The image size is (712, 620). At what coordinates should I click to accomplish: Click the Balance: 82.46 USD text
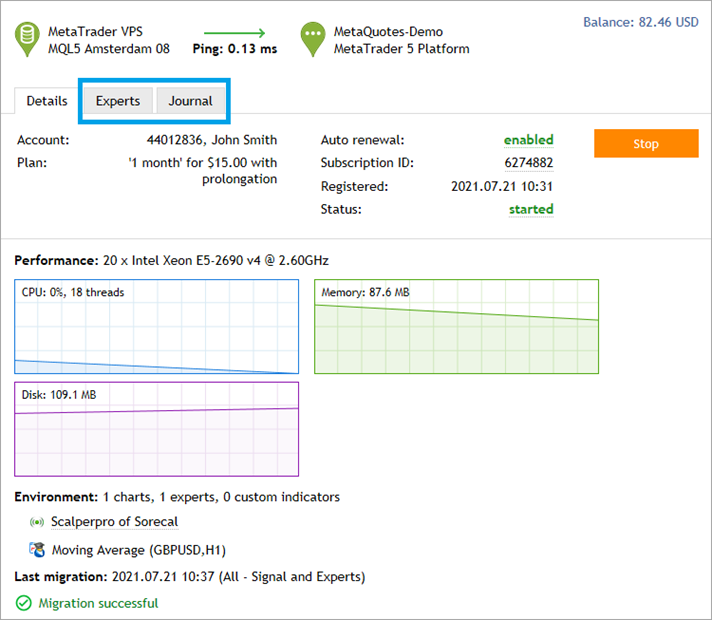click(x=641, y=22)
